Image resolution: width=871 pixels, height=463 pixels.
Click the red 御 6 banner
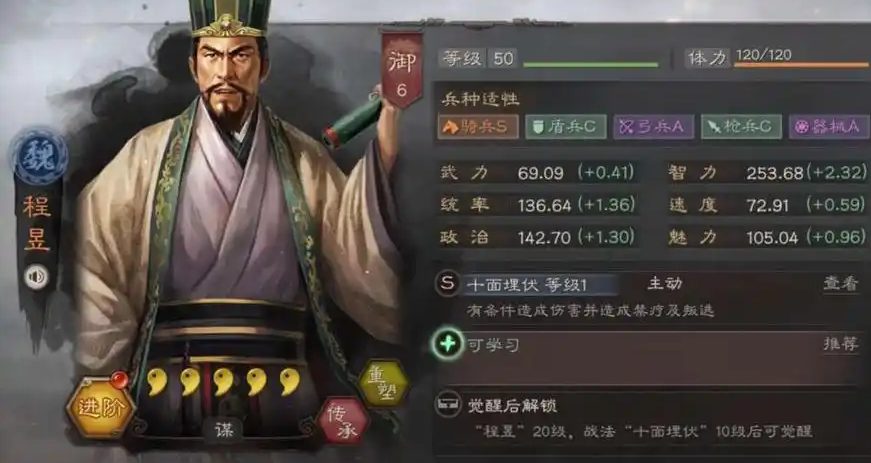click(x=402, y=68)
